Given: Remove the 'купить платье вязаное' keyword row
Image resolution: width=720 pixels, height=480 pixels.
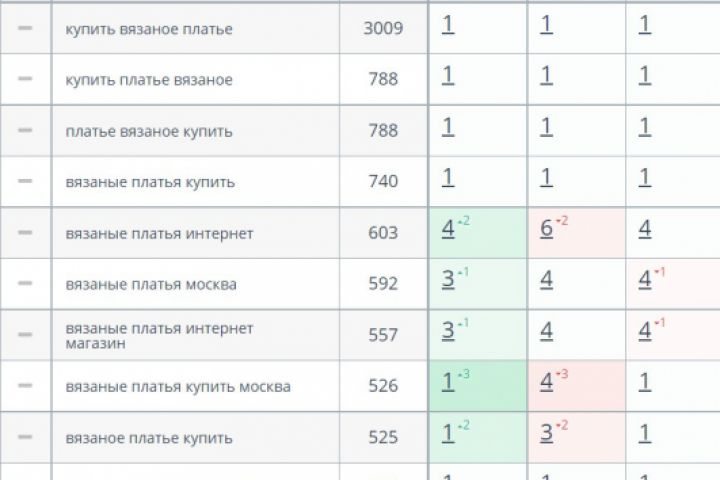Looking at the screenshot, I should click(25, 79).
